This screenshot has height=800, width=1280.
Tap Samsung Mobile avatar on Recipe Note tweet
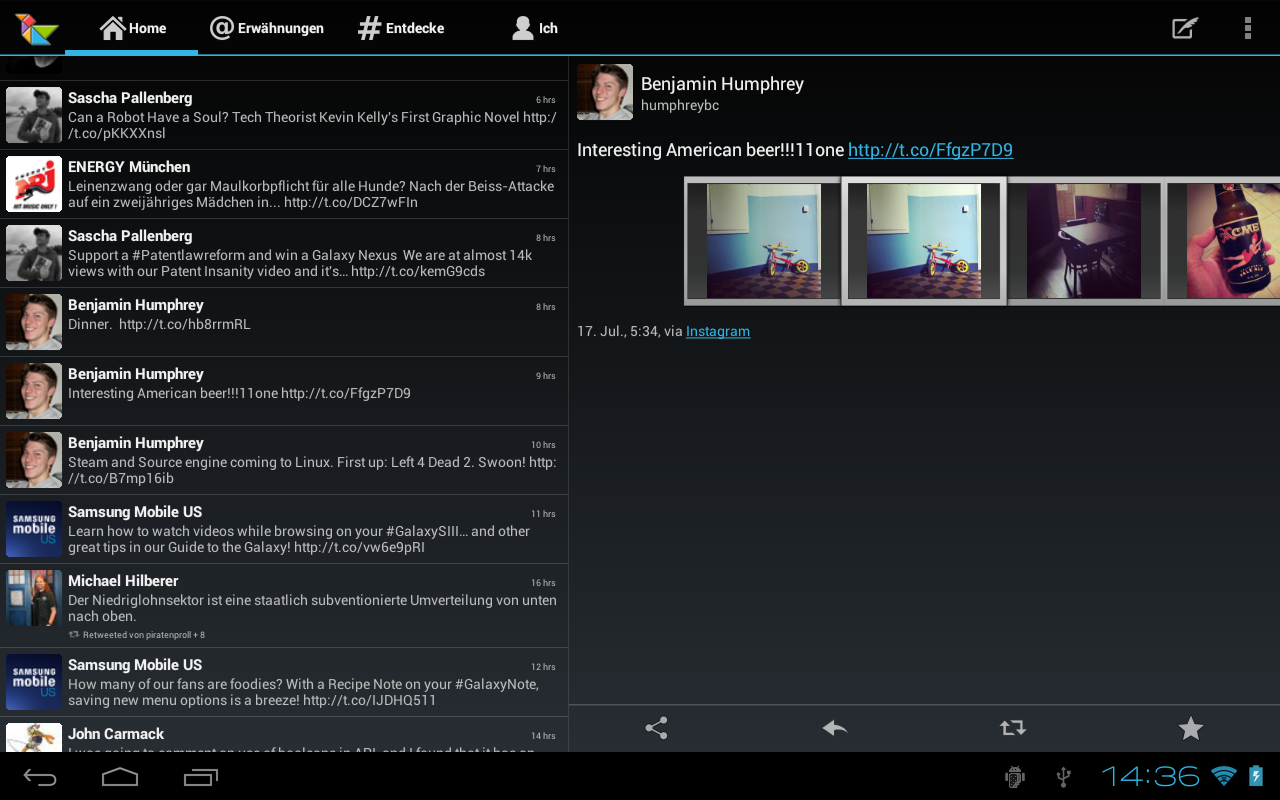(x=34, y=682)
